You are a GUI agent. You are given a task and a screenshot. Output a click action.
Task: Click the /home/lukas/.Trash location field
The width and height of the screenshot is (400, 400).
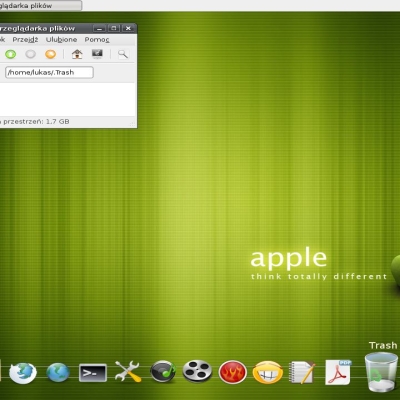tap(49, 72)
